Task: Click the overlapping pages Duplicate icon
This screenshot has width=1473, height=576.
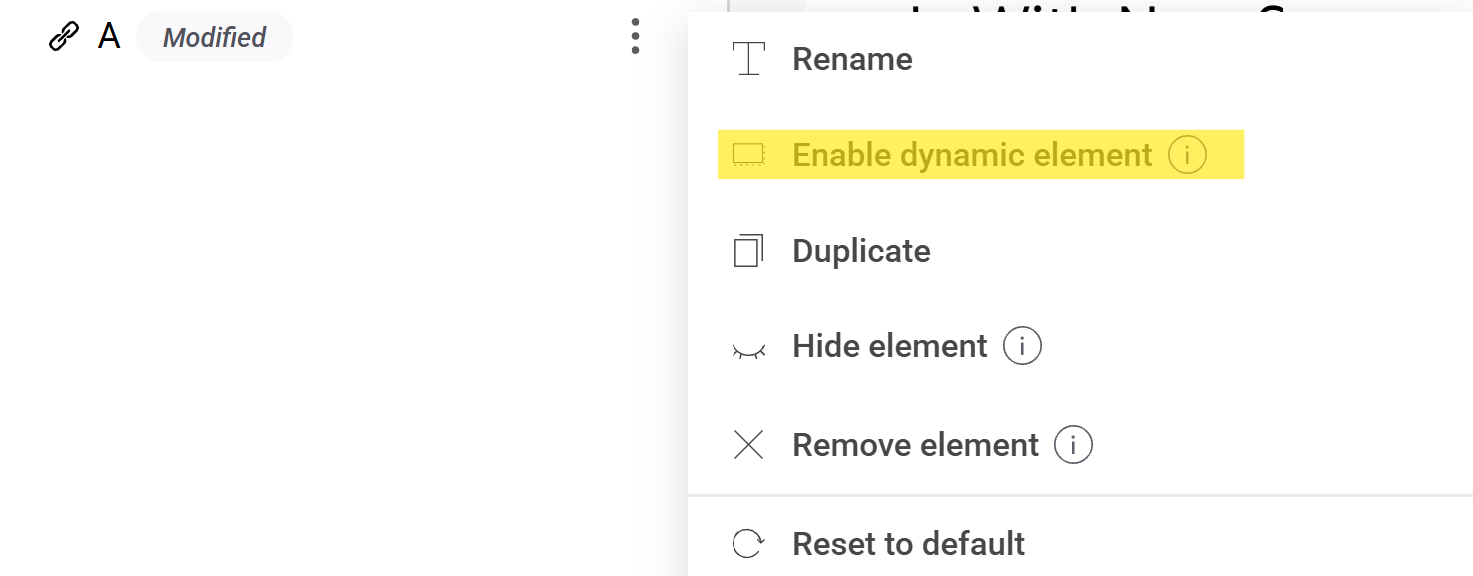Action: (748, 251)
